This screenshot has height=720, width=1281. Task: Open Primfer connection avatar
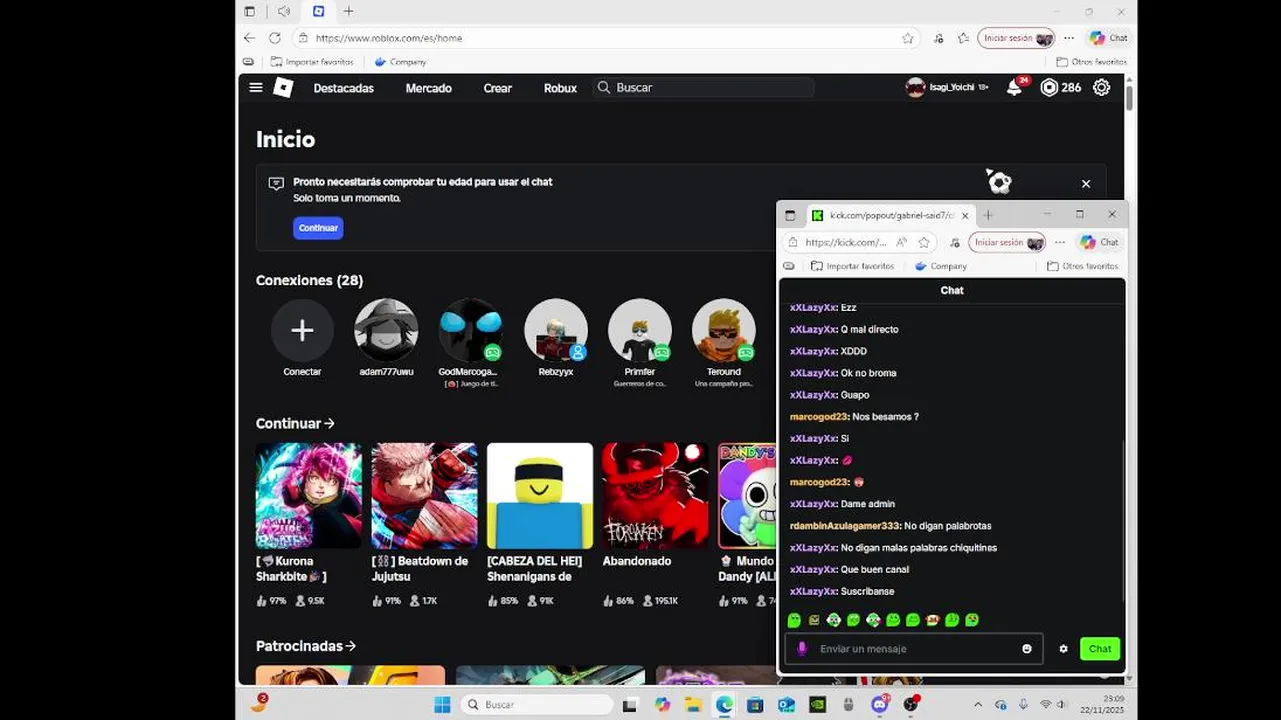click(640, 330)
